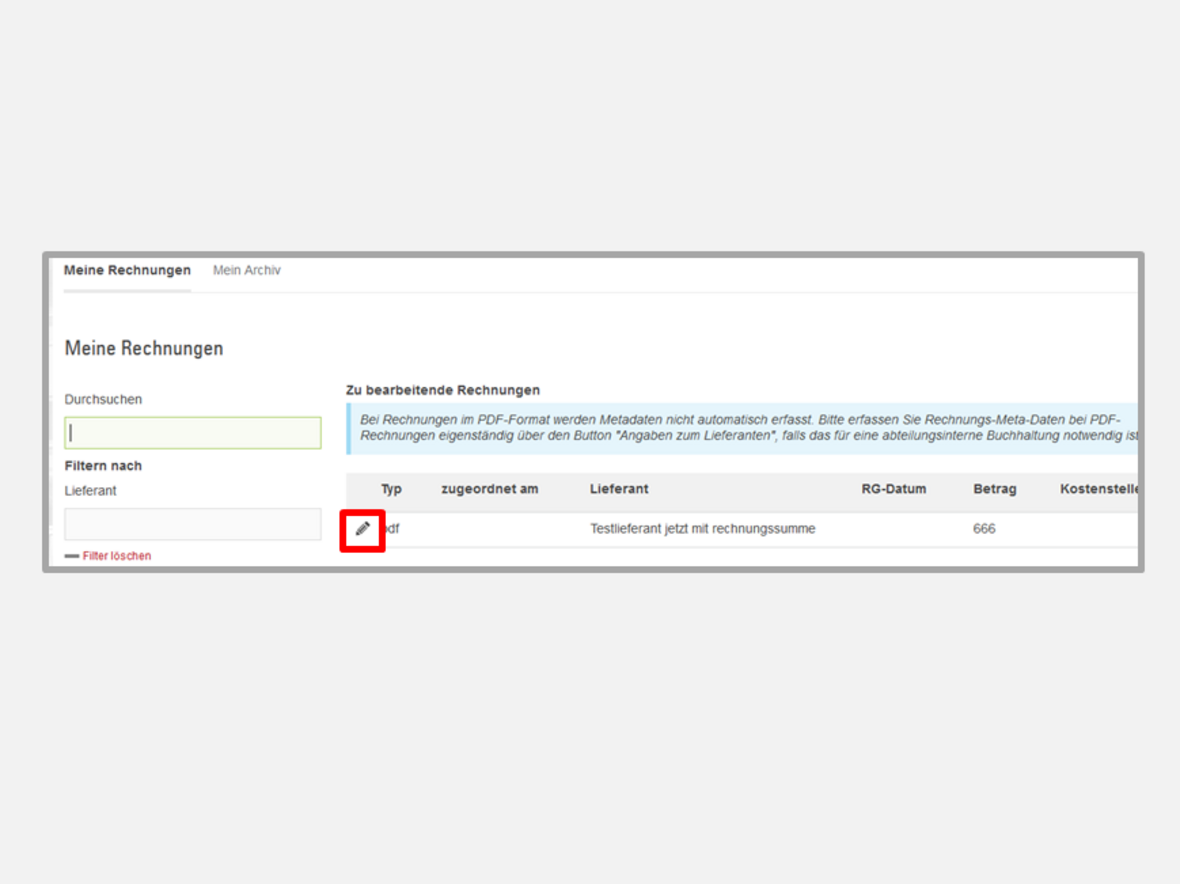The width and height of the screenshot is (1180, 884).
Task: Click into the Lieferant filter field
Action: click(x=193, y=523)
